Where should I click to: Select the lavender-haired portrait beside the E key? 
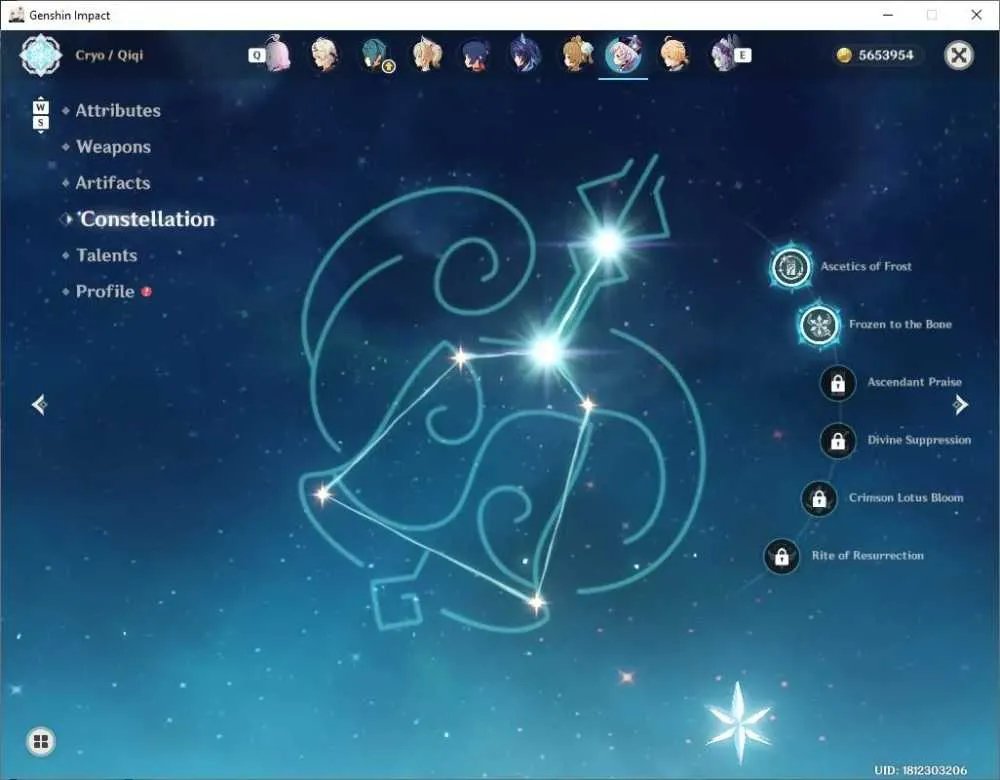(724, 54)
